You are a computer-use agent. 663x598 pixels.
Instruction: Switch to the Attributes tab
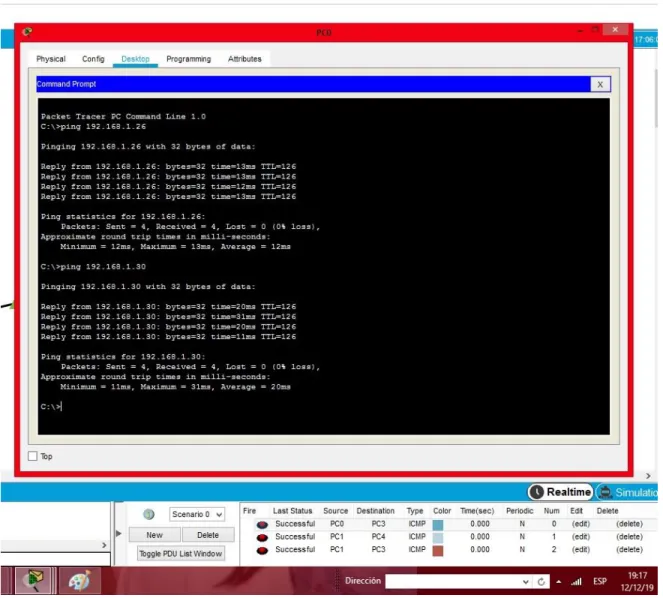(x=244, y=59)
